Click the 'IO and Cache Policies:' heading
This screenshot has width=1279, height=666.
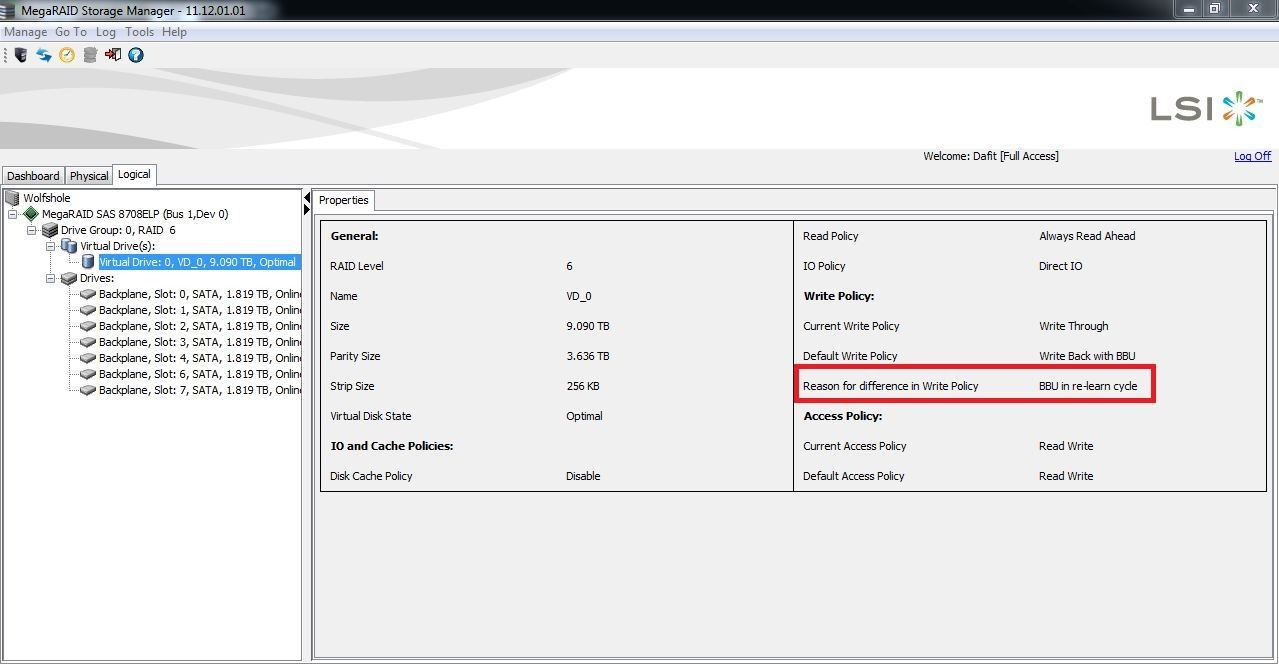(392, 446)
